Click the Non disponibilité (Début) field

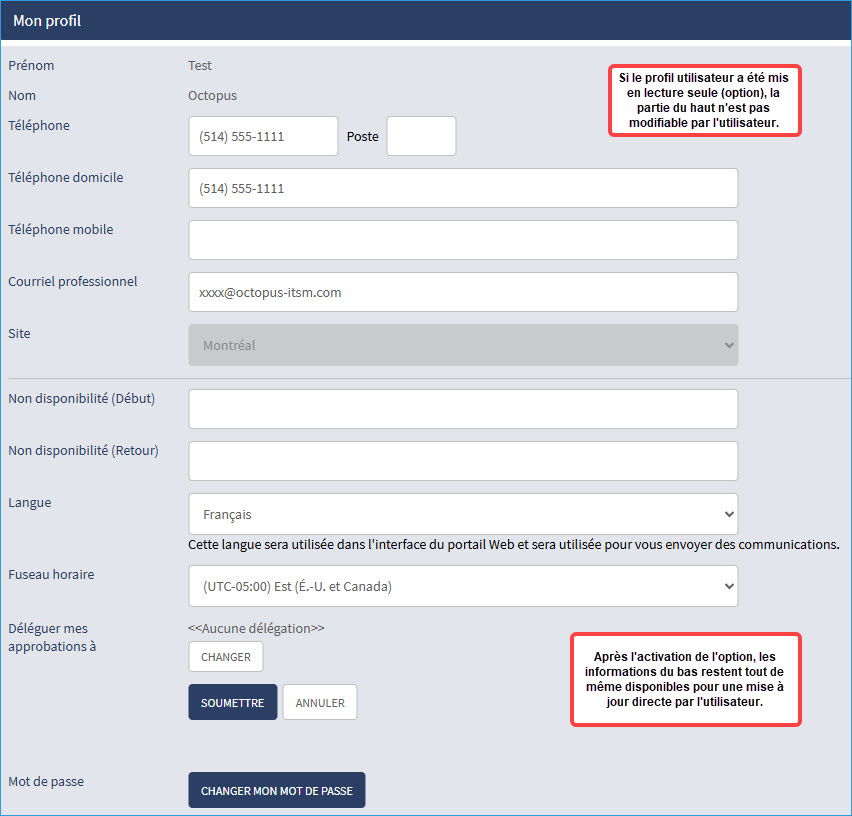coord(463,409)
